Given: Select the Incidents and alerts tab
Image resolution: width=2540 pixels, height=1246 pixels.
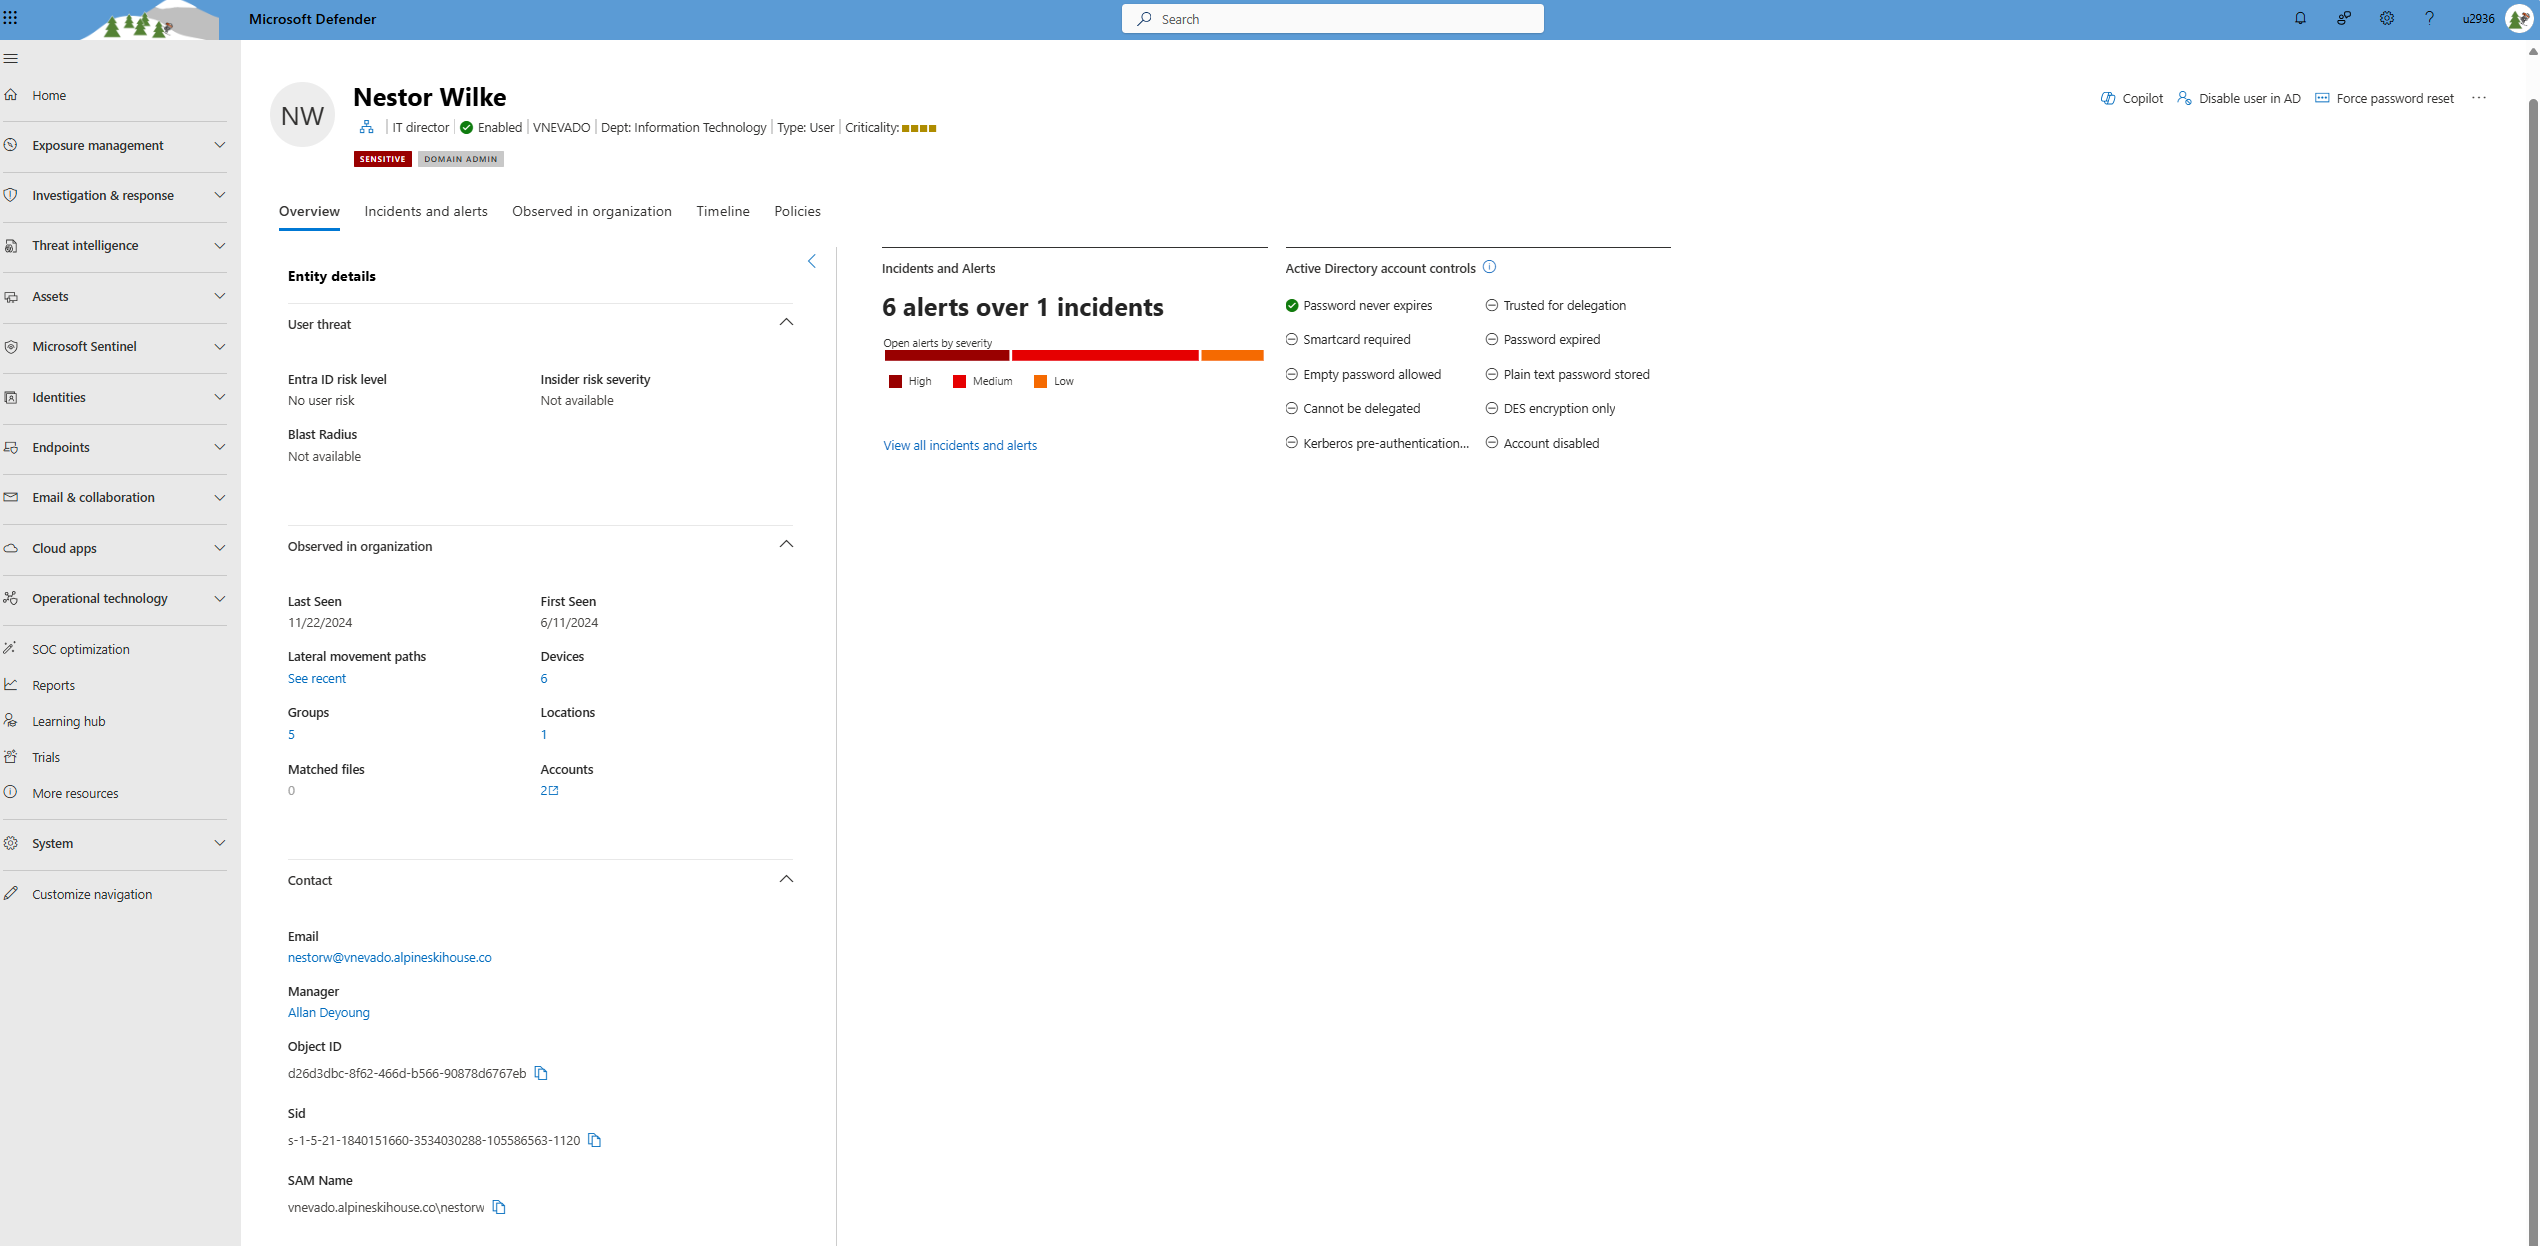Looking at the screenshot, I should 424,211.
